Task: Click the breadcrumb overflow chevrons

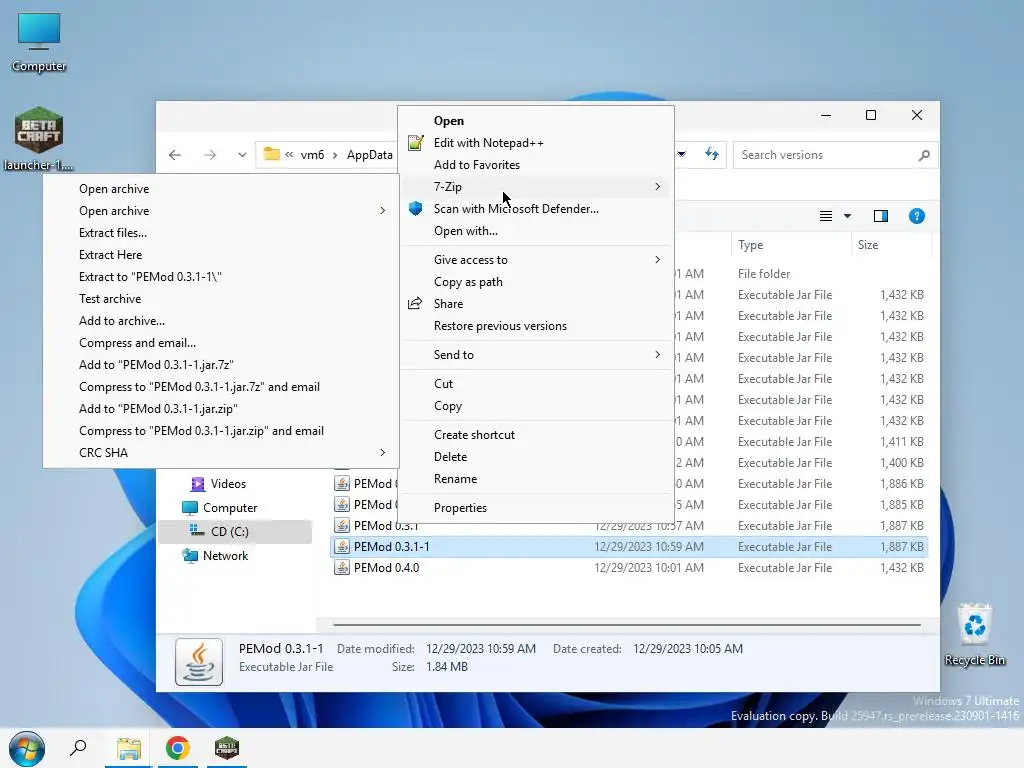Action: tap(289, 155)
